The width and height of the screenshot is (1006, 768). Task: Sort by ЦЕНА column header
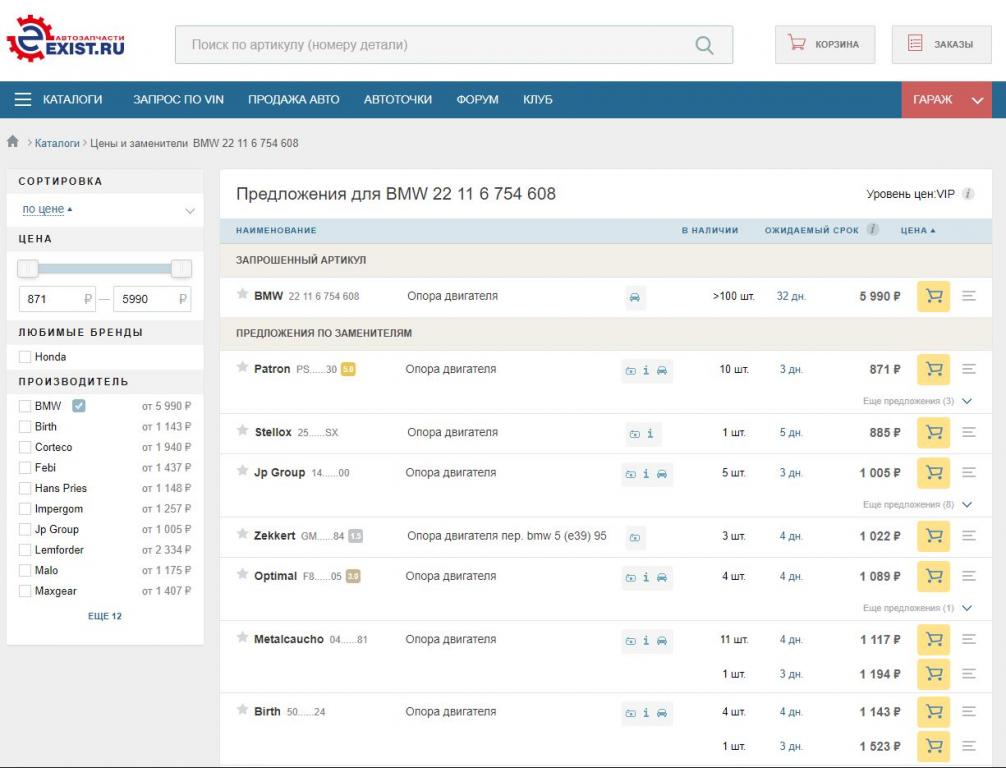[917, 230]
